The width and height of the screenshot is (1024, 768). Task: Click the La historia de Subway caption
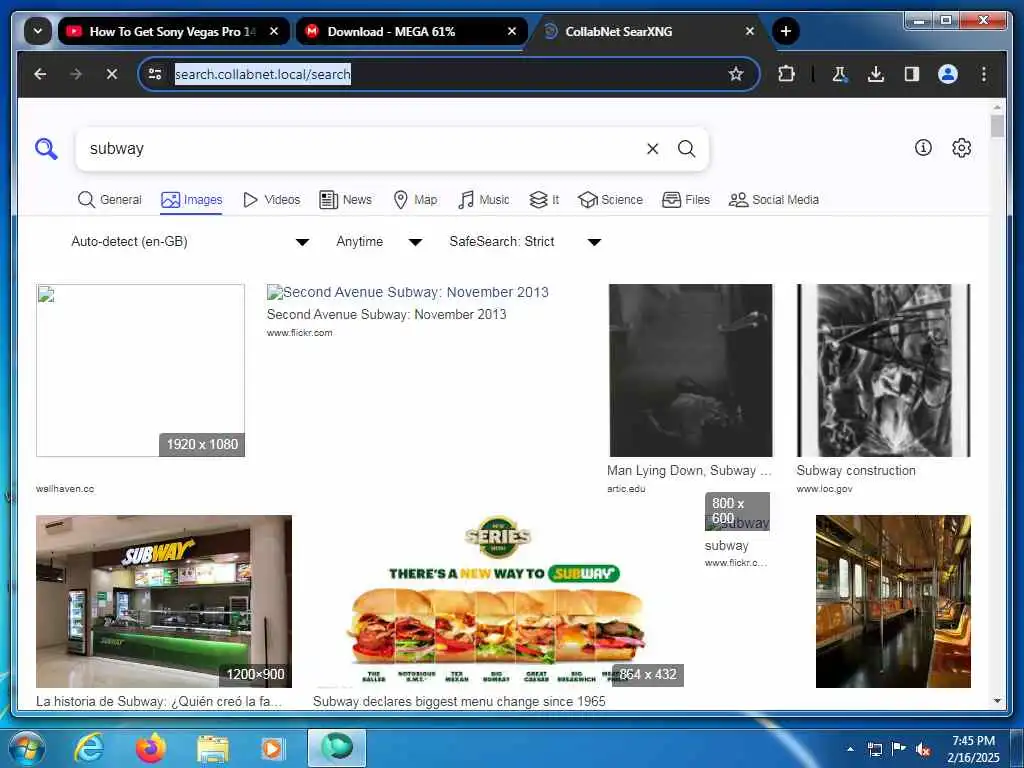coord(159,701)
